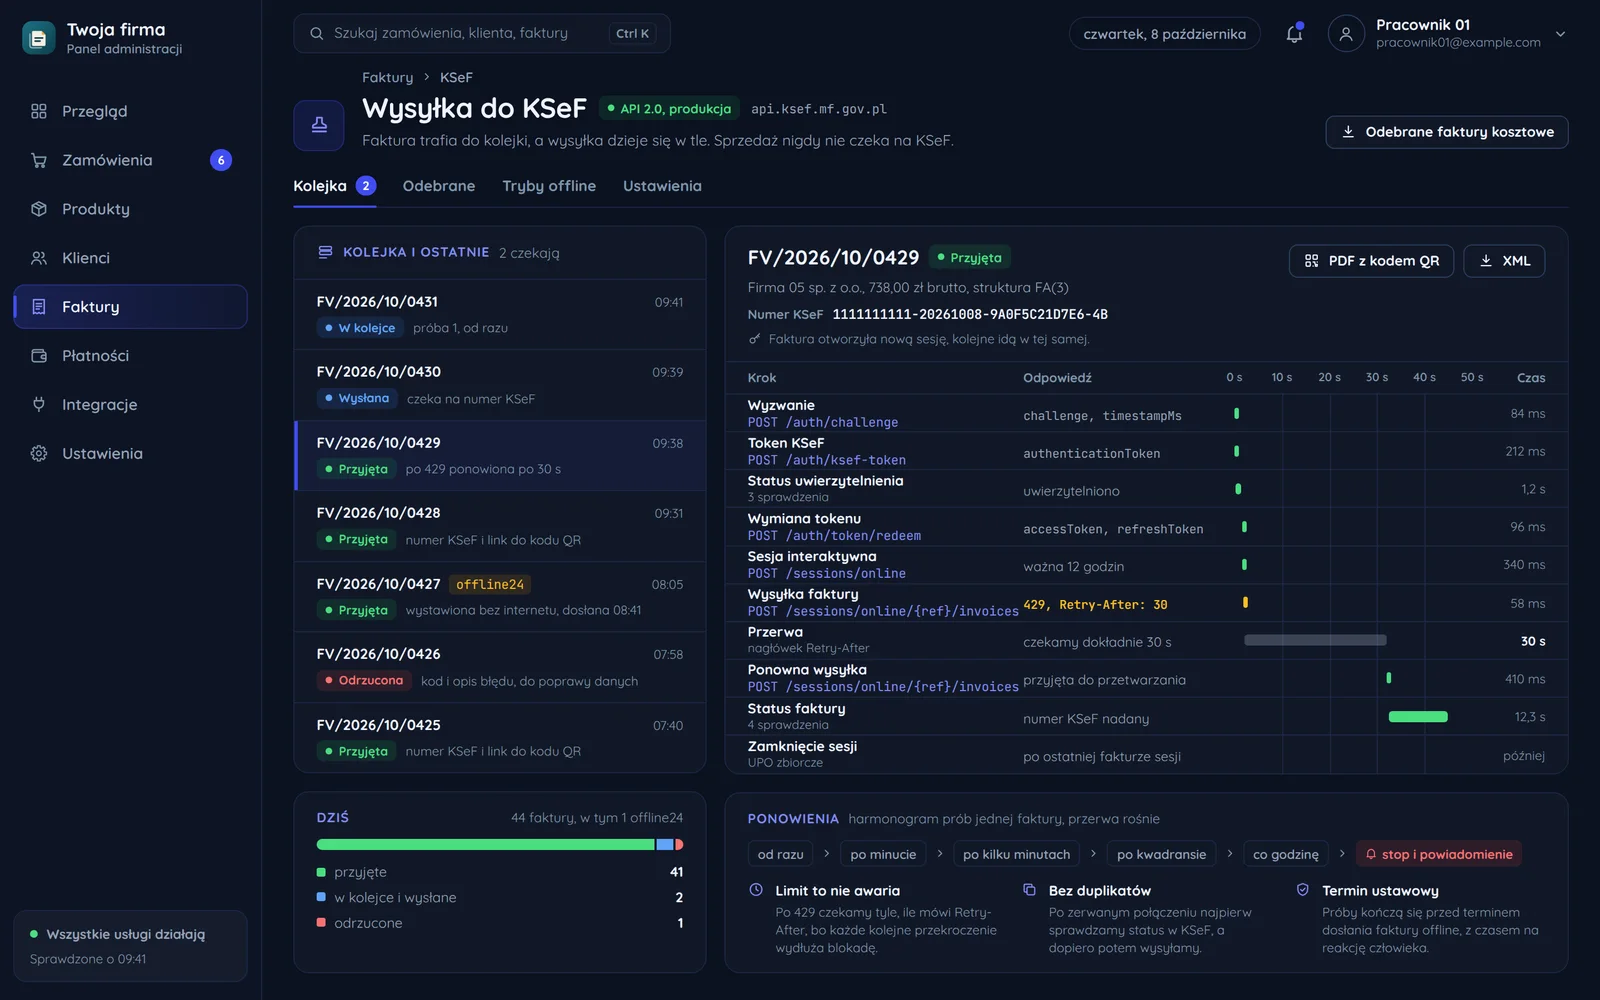Select invoice FV/2026/10/0428 row
The height and width of the screenshot is (1000, 1600).
click(500, 526)
